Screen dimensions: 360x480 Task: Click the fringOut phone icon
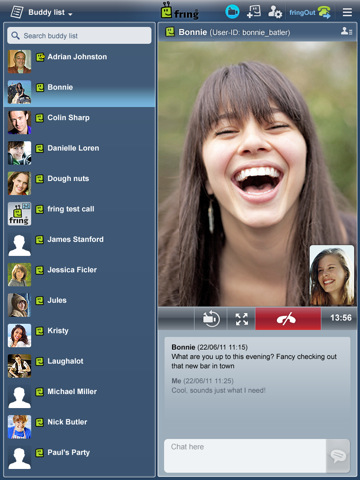click(324, 12)
